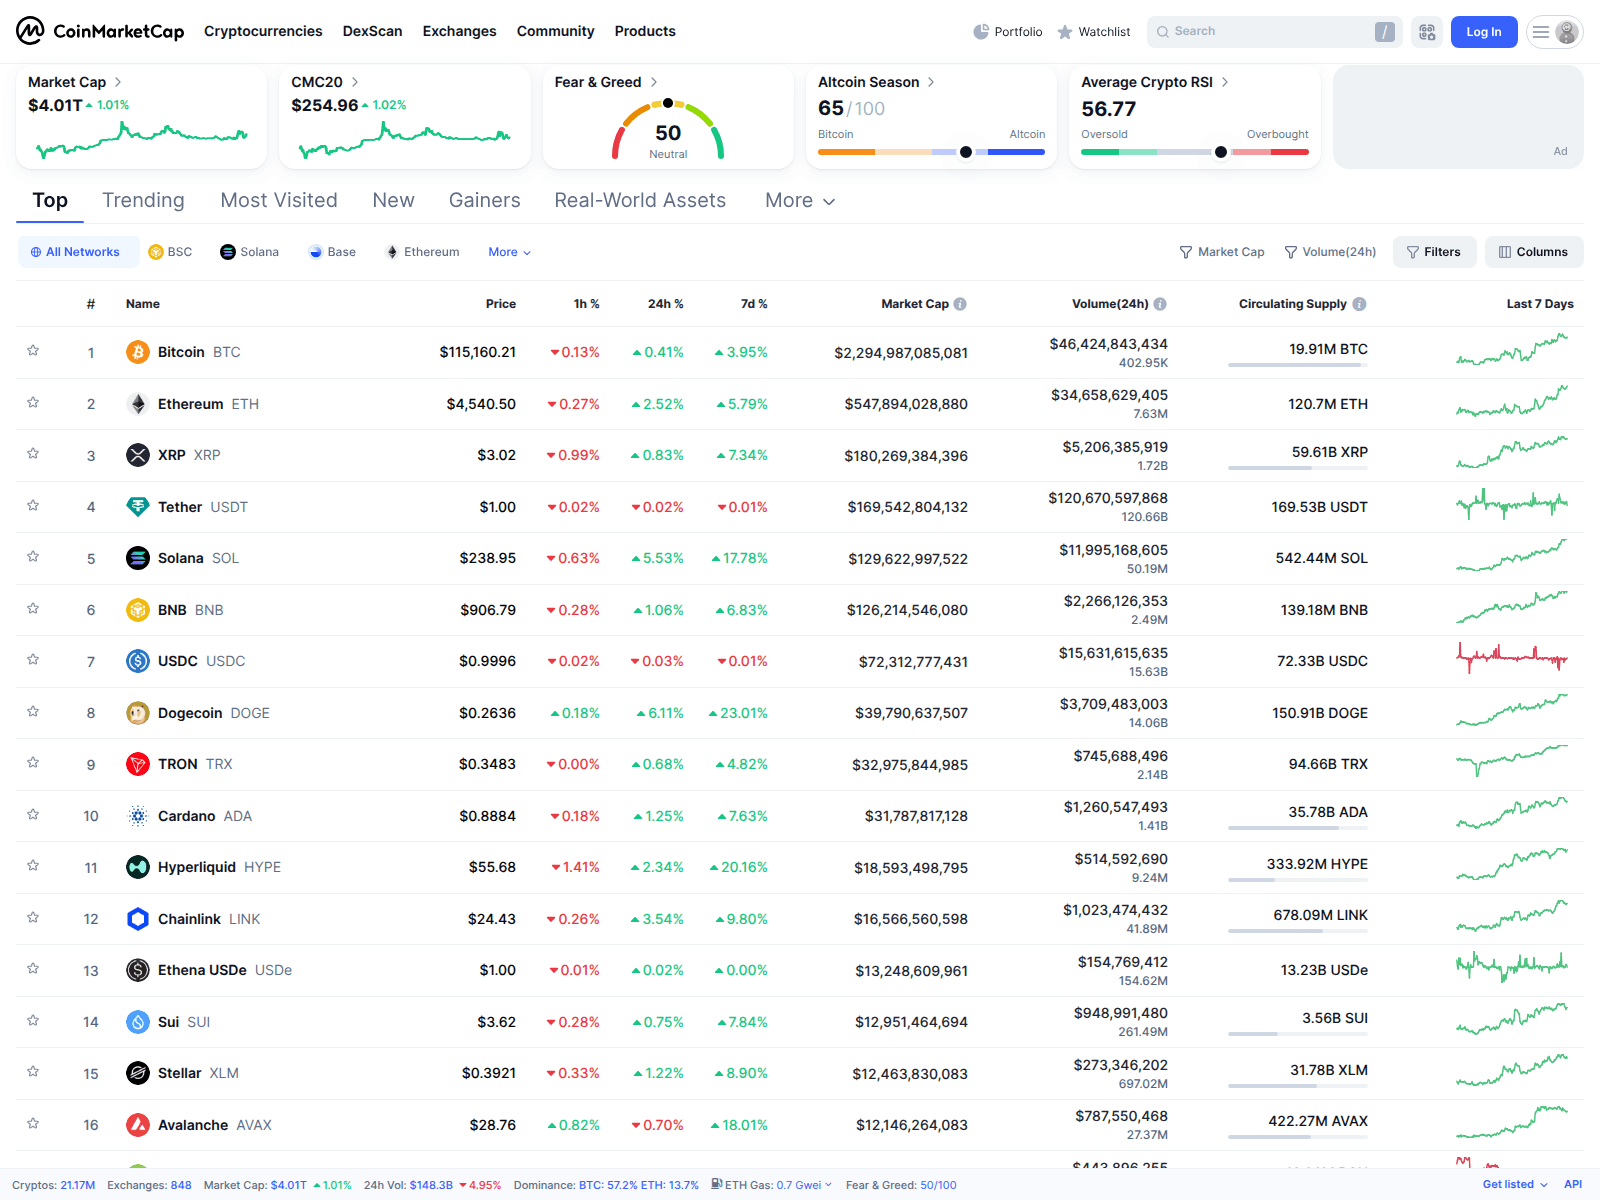Click the Log In button
Viewport: 1600px width, 1200px height.
pos(1484,32)
